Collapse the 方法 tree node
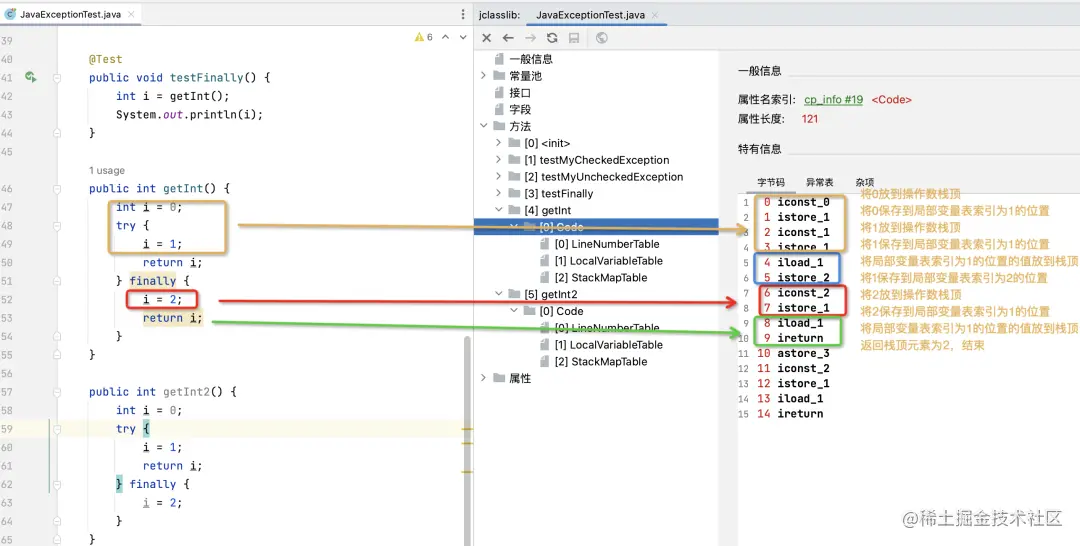Image resolution: width=1080 pixels, height=546 pixels. tap(484, 126)
